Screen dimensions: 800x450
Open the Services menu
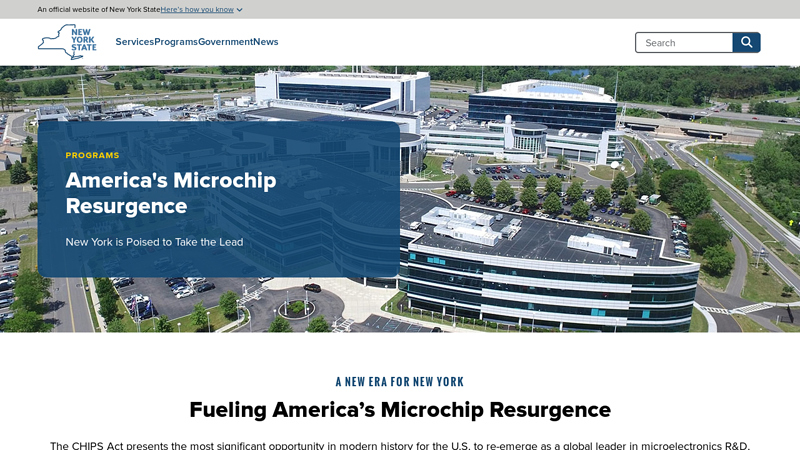point(135,42)
